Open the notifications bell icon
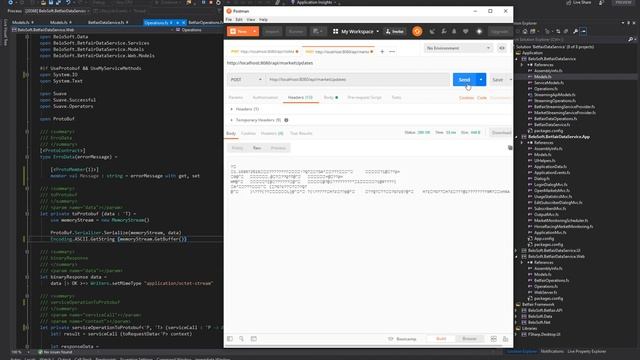640x360 pixels. [x=454, y=31]
